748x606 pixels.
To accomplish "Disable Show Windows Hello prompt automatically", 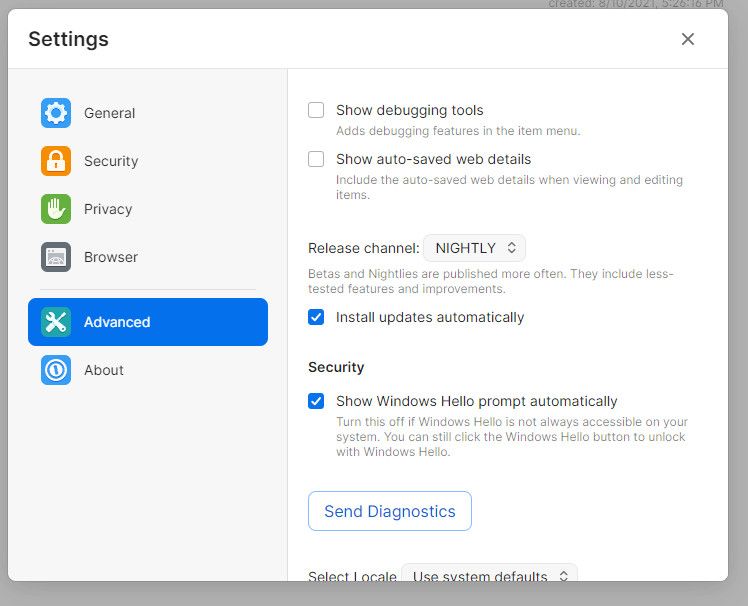I will [316, 401].
